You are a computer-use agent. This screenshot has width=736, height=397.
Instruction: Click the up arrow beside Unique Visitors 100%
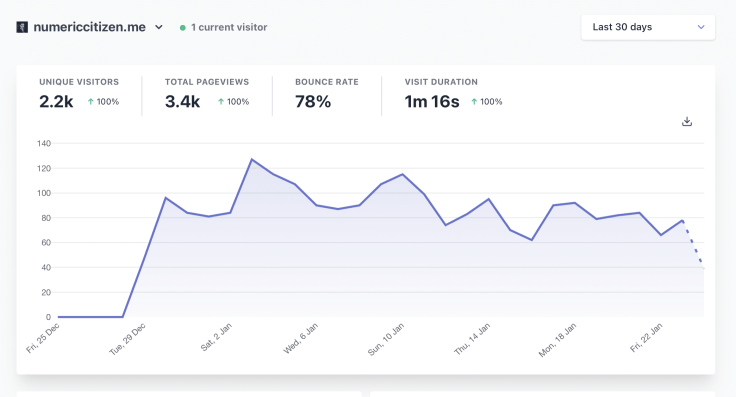coord(91,101)
